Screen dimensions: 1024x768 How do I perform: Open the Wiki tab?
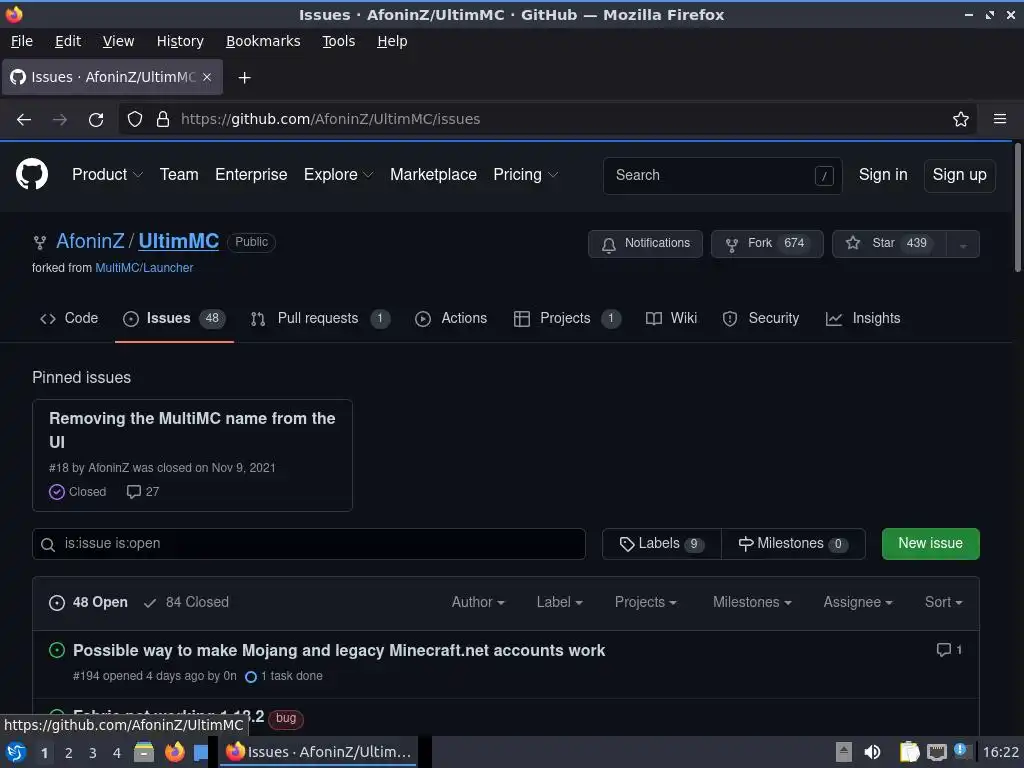point(671,319)
